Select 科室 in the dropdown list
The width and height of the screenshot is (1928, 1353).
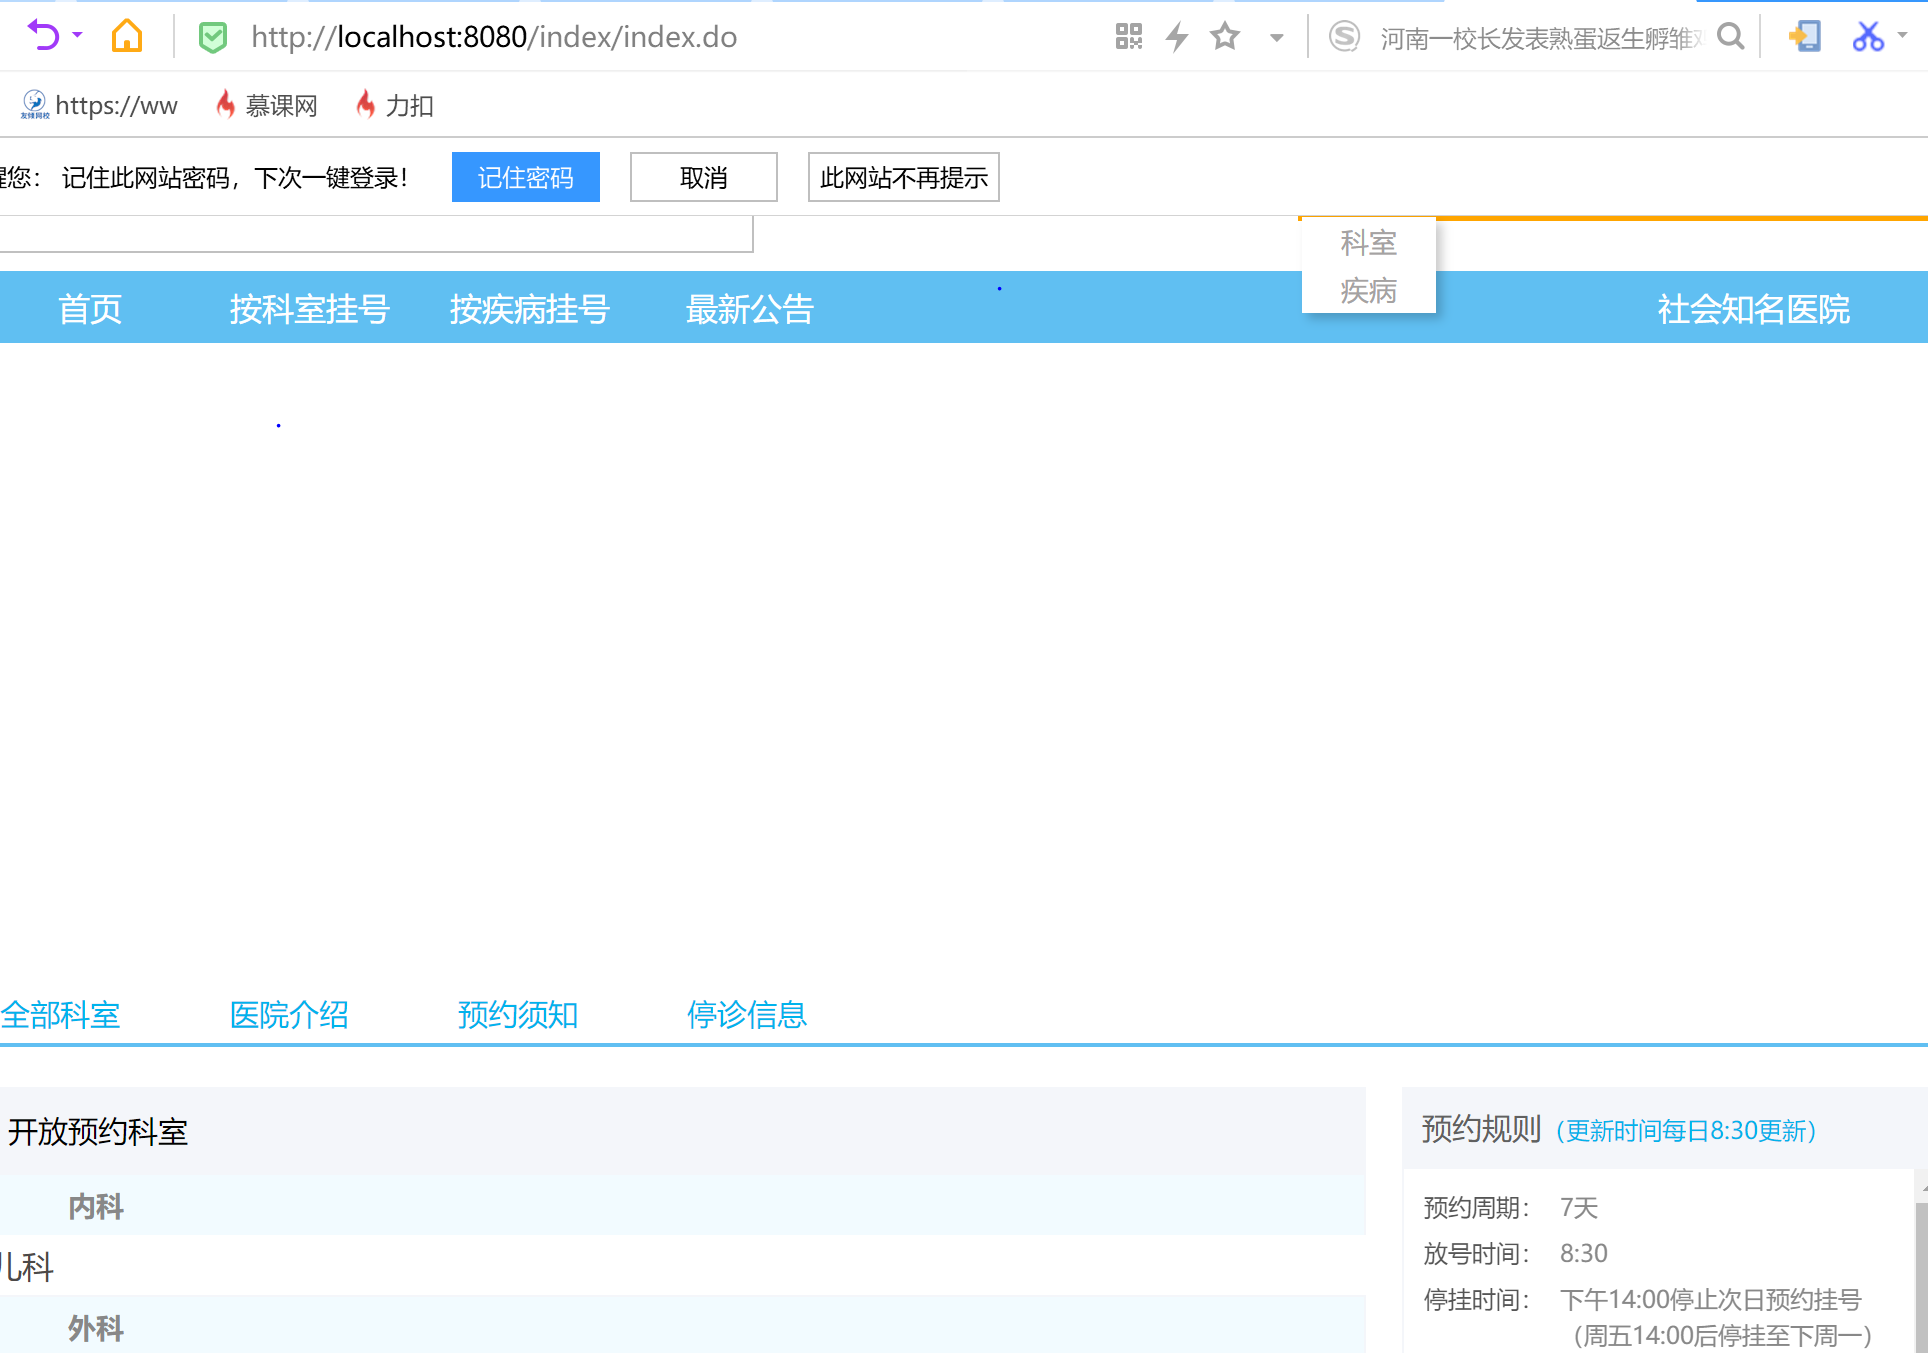1369,243
